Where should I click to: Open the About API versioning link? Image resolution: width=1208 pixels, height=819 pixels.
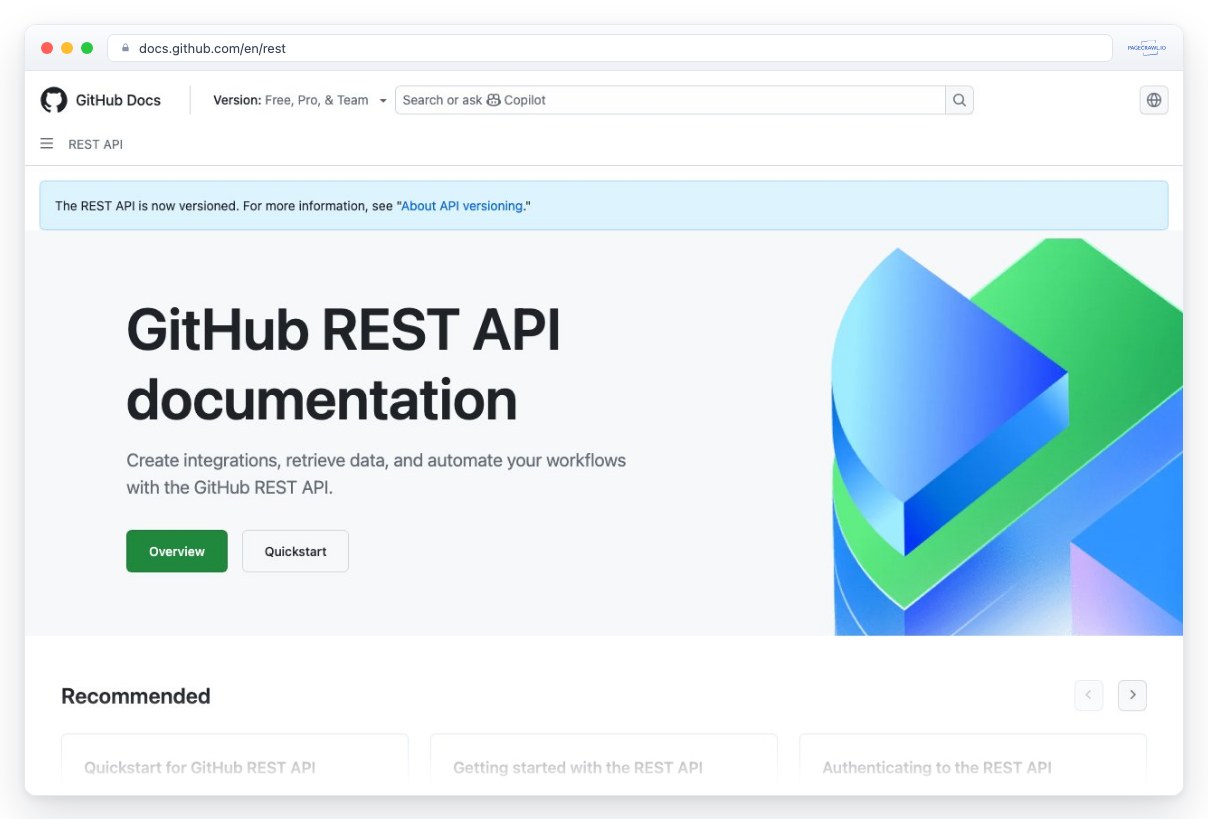click(462, 206)
